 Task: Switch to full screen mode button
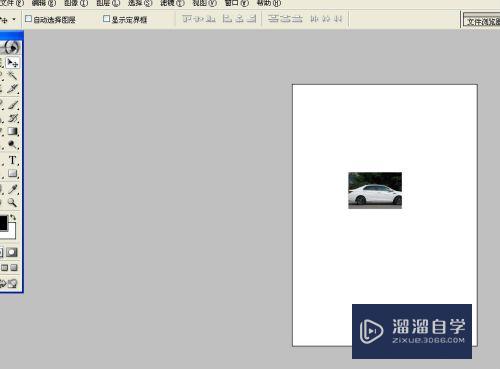[x=14, y=267]
